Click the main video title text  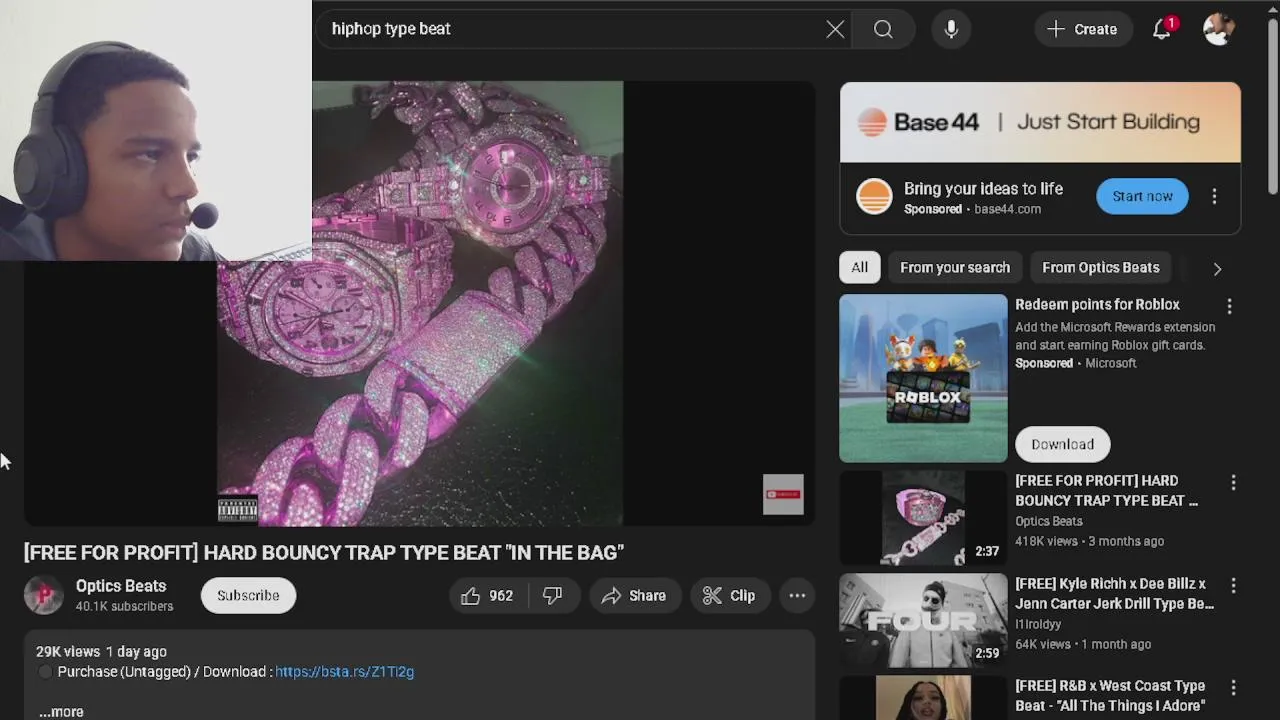point(324,552)
